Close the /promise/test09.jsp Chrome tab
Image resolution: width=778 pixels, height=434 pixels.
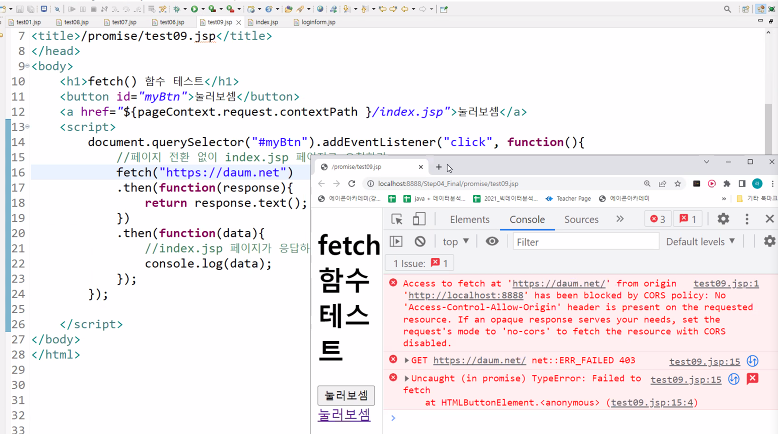coord(421,167)
